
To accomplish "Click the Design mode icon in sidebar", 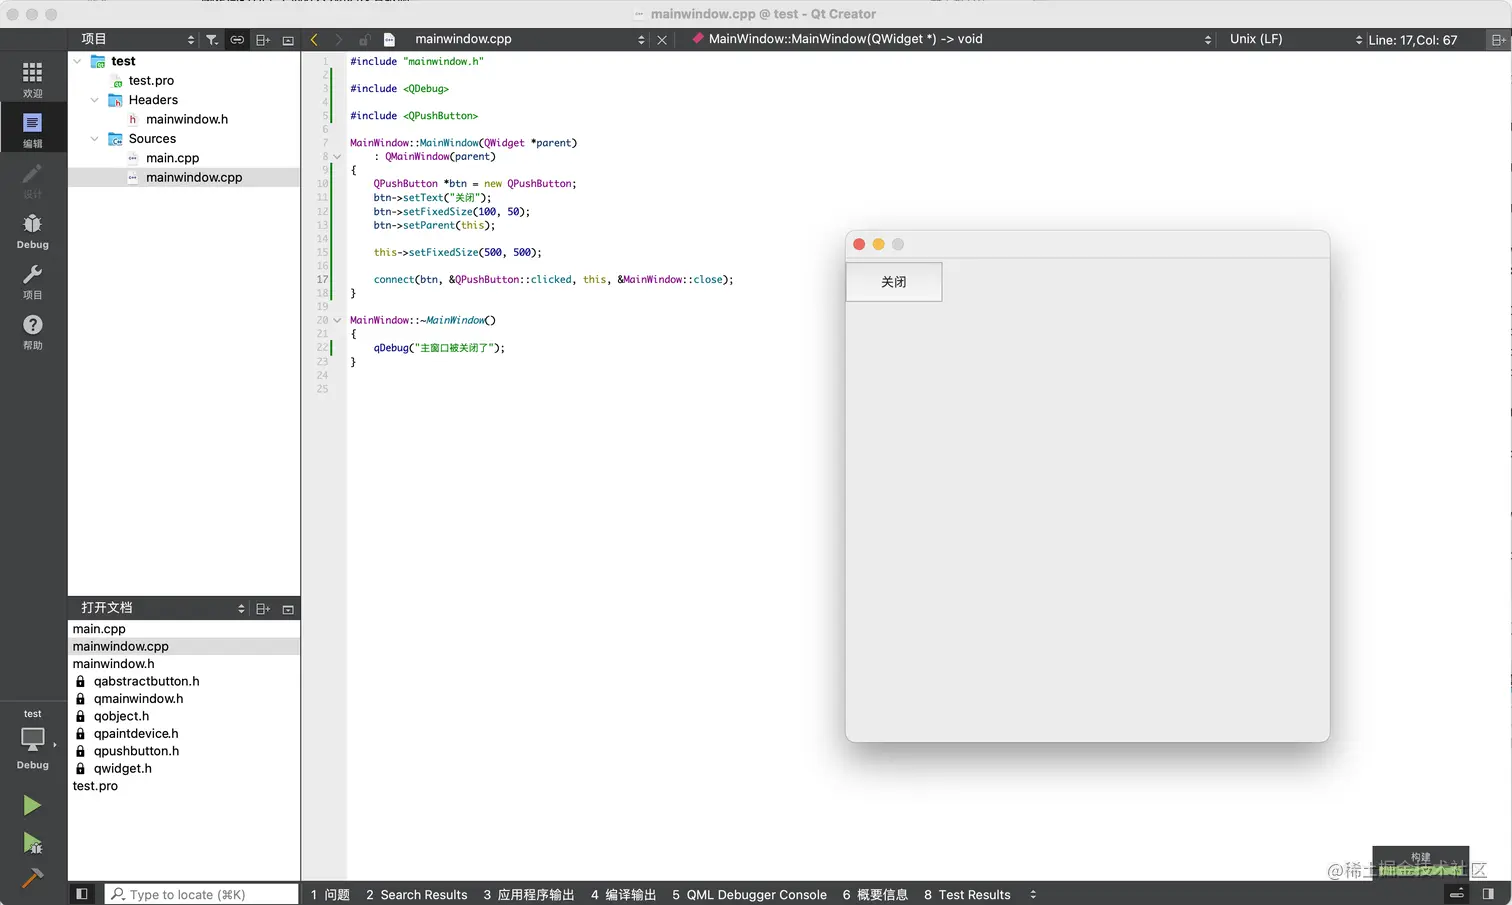I will point(32,180).
